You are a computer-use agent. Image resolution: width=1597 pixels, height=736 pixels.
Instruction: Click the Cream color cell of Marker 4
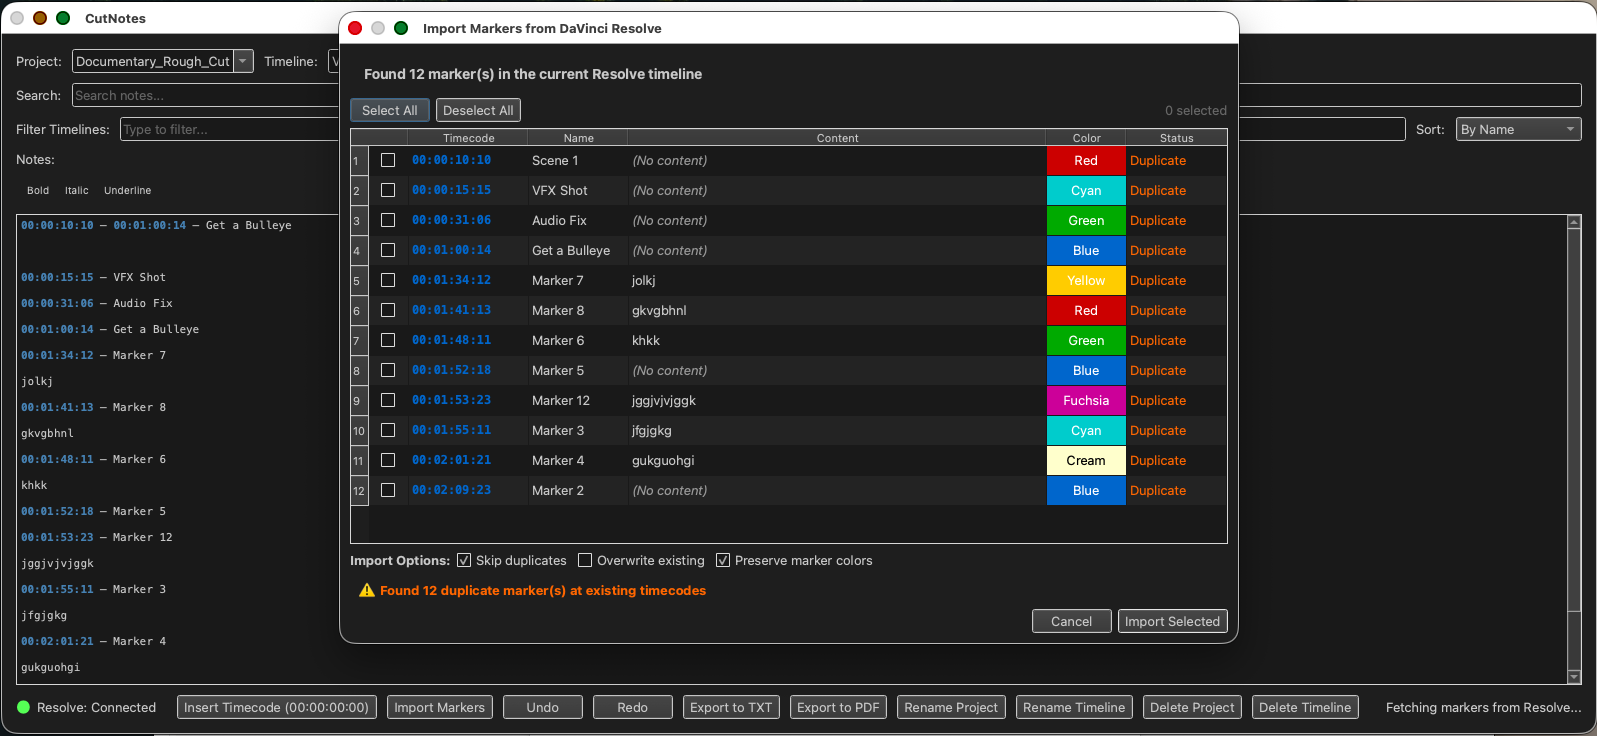[1086, 460]
